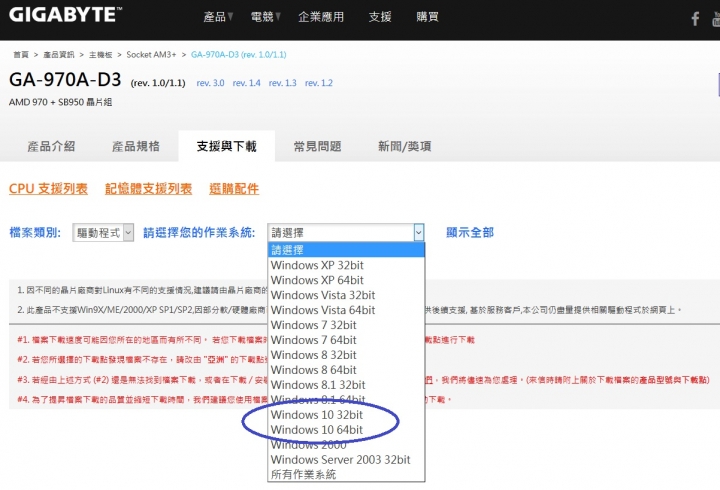This screenshot has height=490, width=720.
Task: Click the AMD 970 + SB950 晶片組 text
Action: (x=60, y=102)
